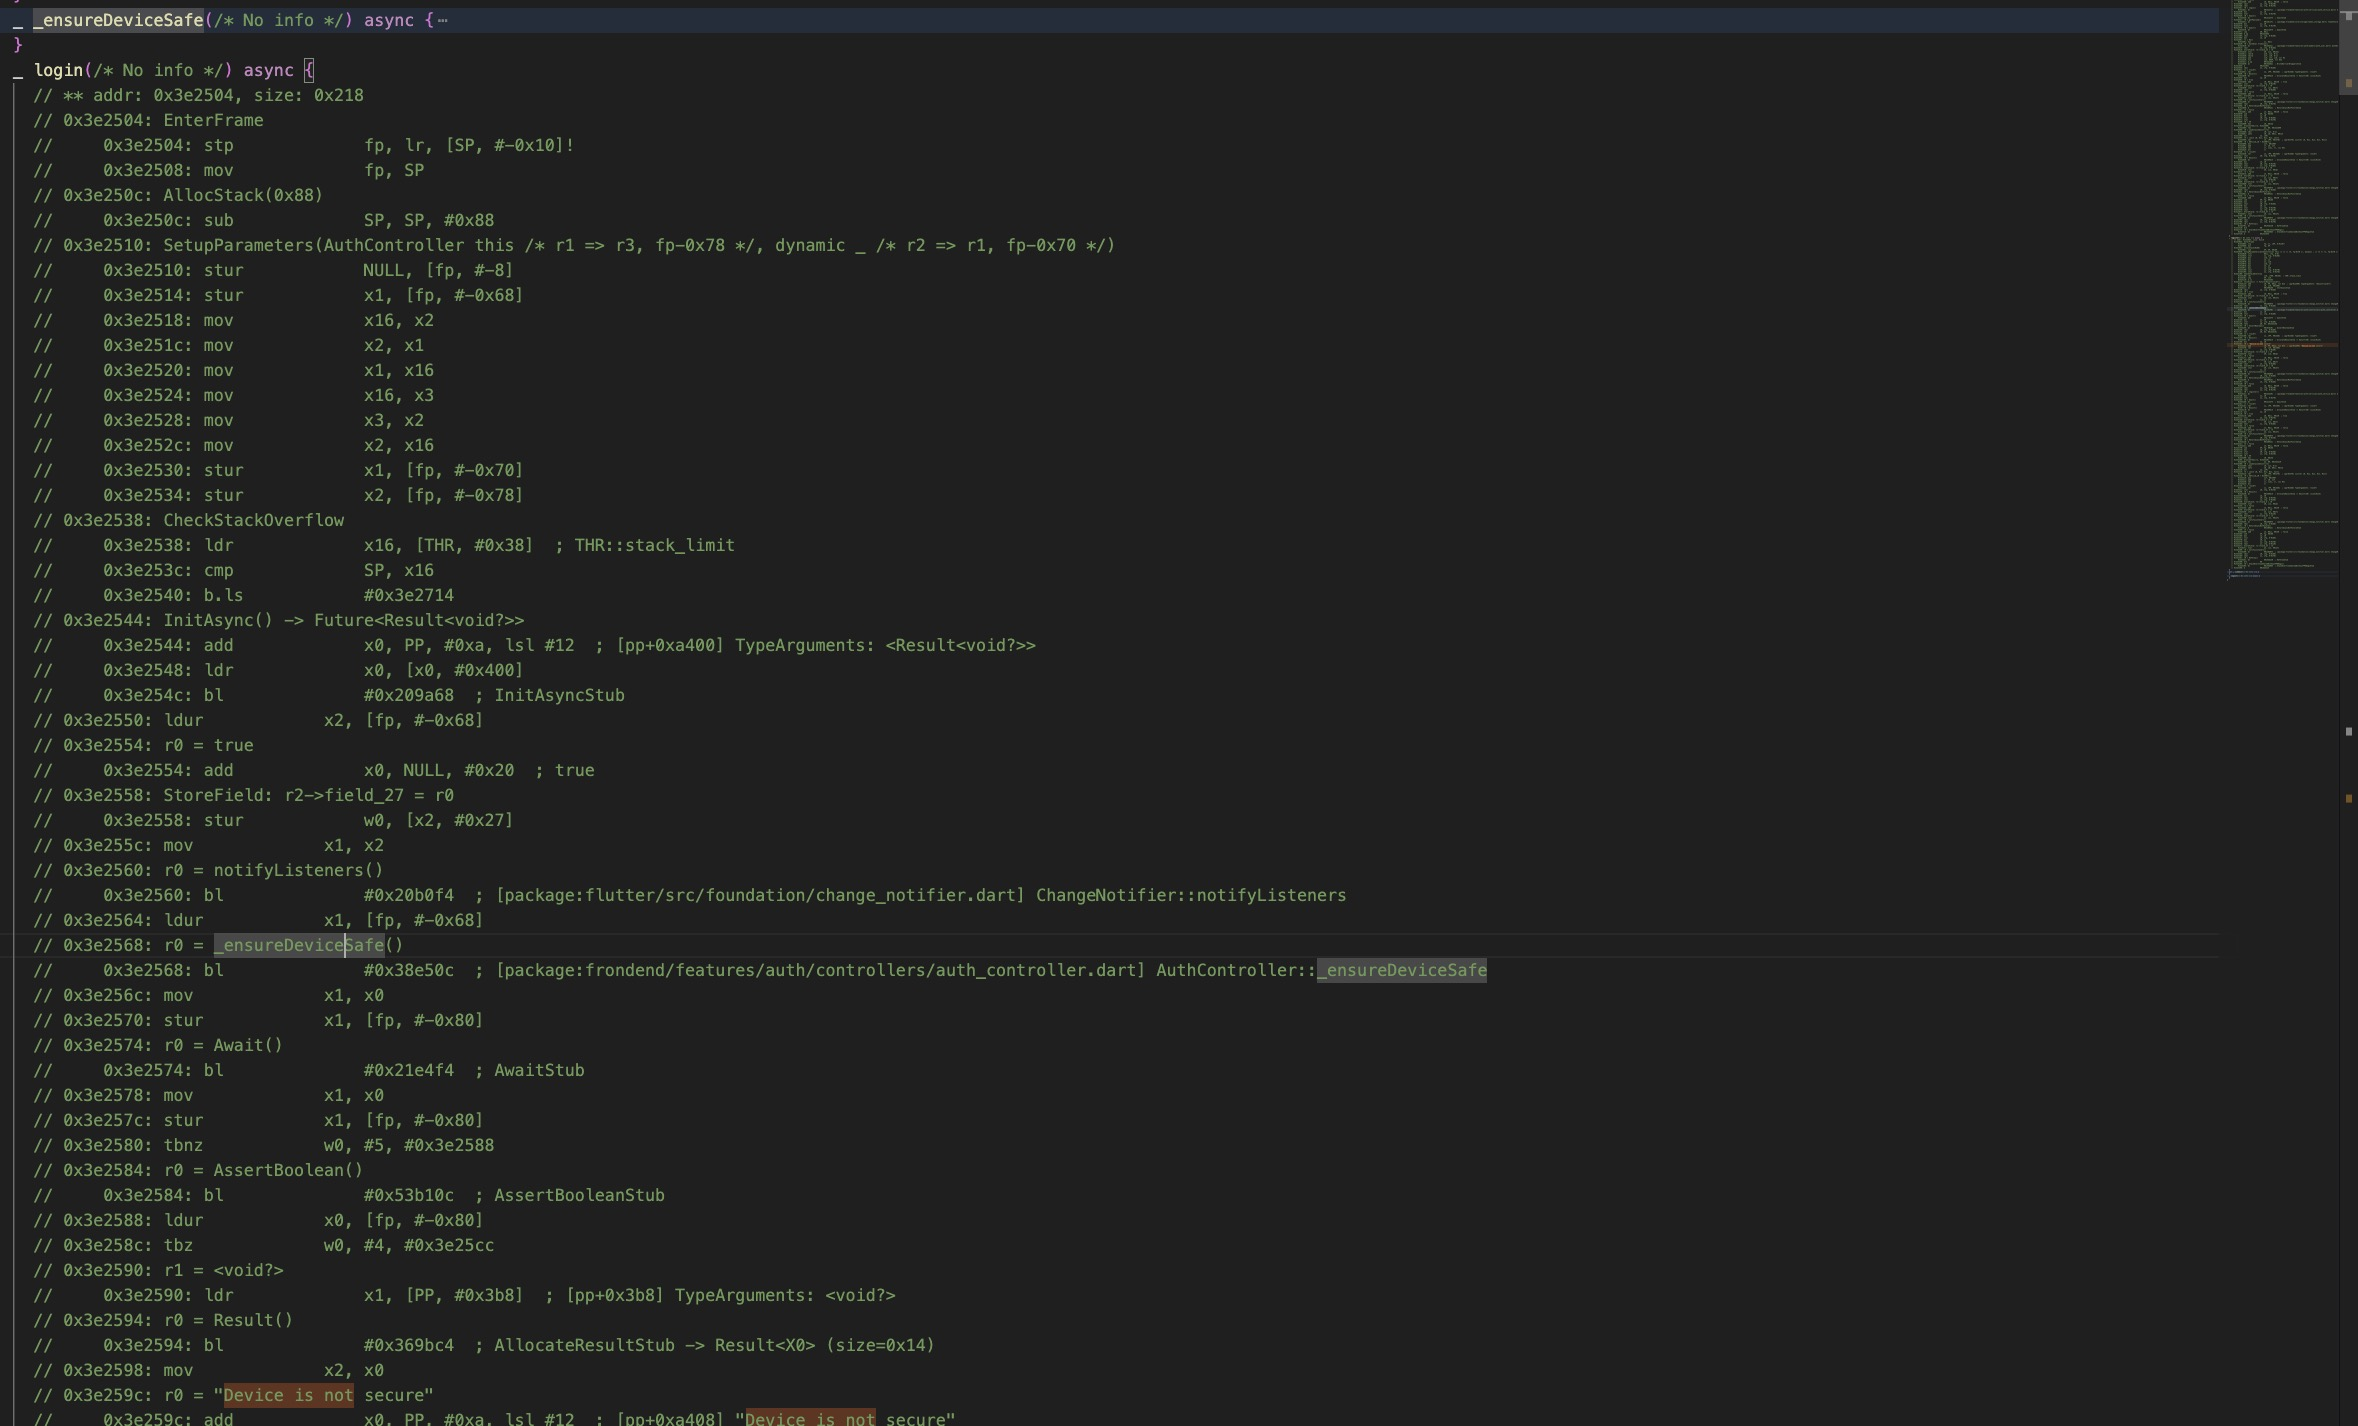Click the login function name
This screenshot has height=1426, width=2358.
(58, 70)
